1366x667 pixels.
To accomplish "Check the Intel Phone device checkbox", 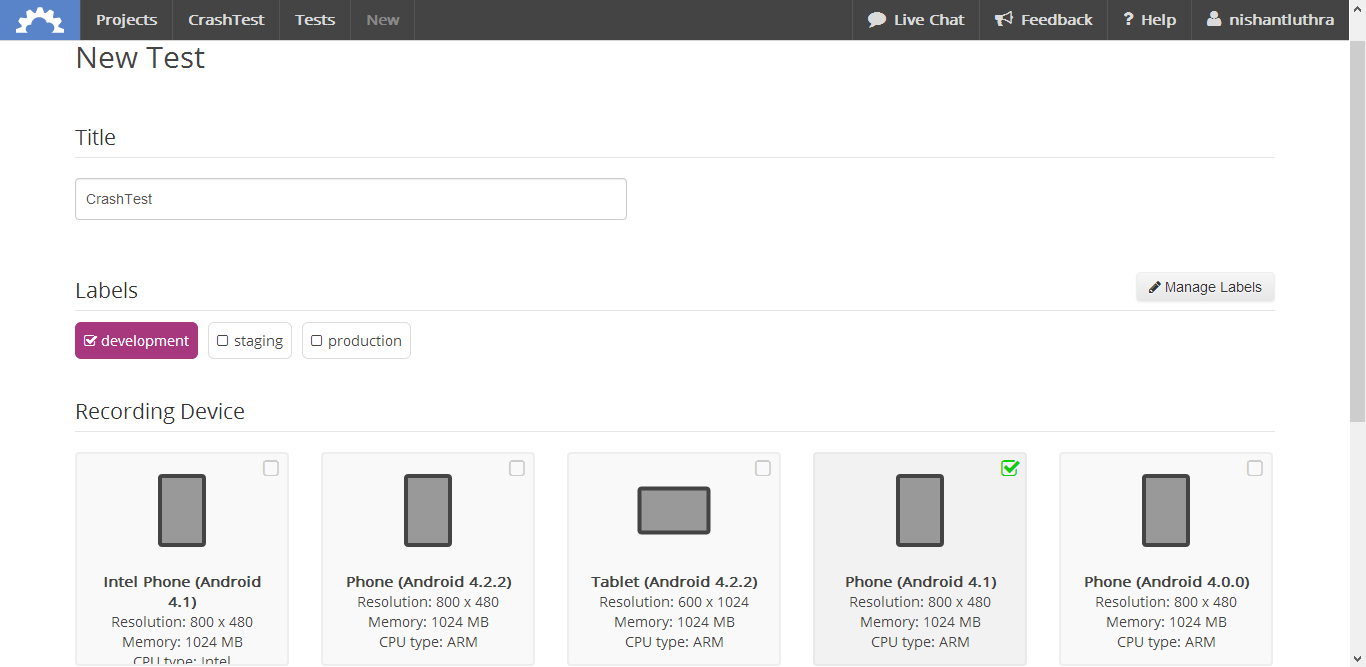I will 271,468.
